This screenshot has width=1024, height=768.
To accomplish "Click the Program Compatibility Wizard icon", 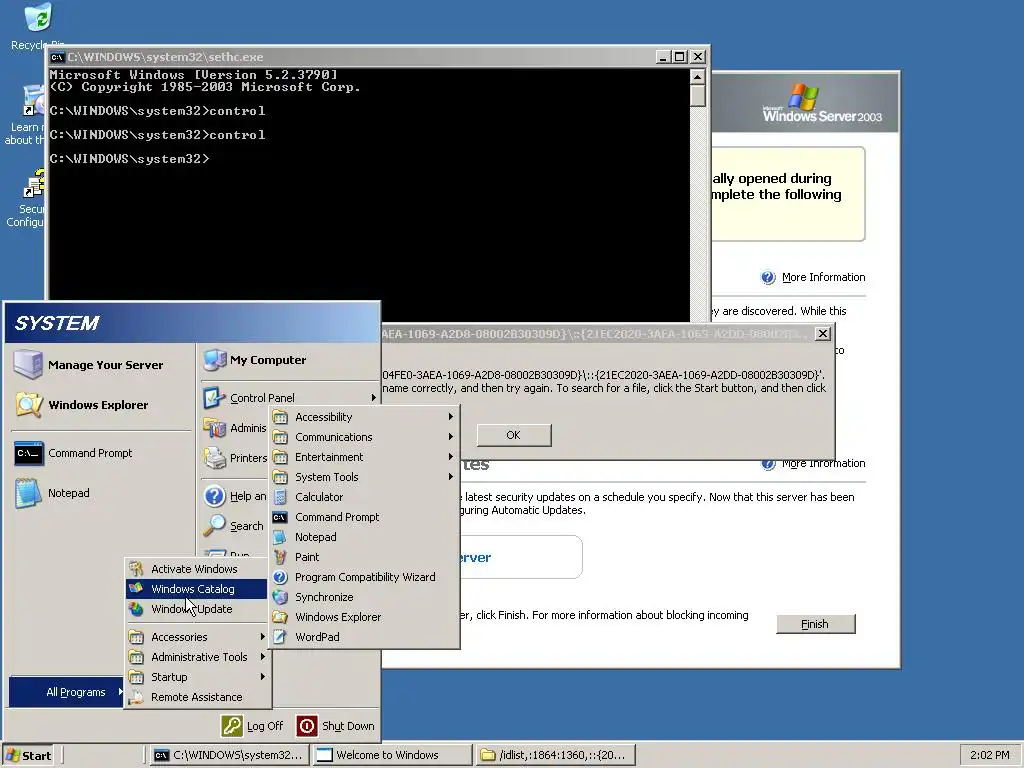I will (x=280, y=577).
